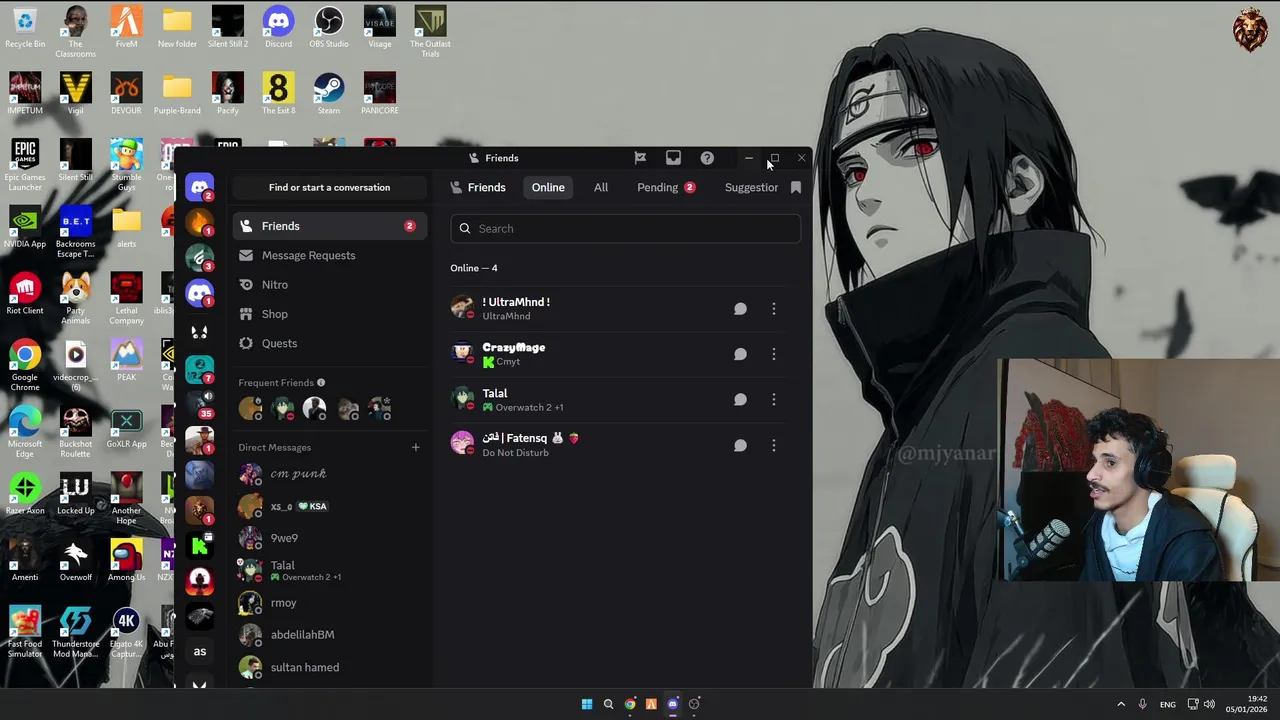This screenshot has height=720, width=1280.
Task: Click taskbar Discord icon
Action: 673,704
